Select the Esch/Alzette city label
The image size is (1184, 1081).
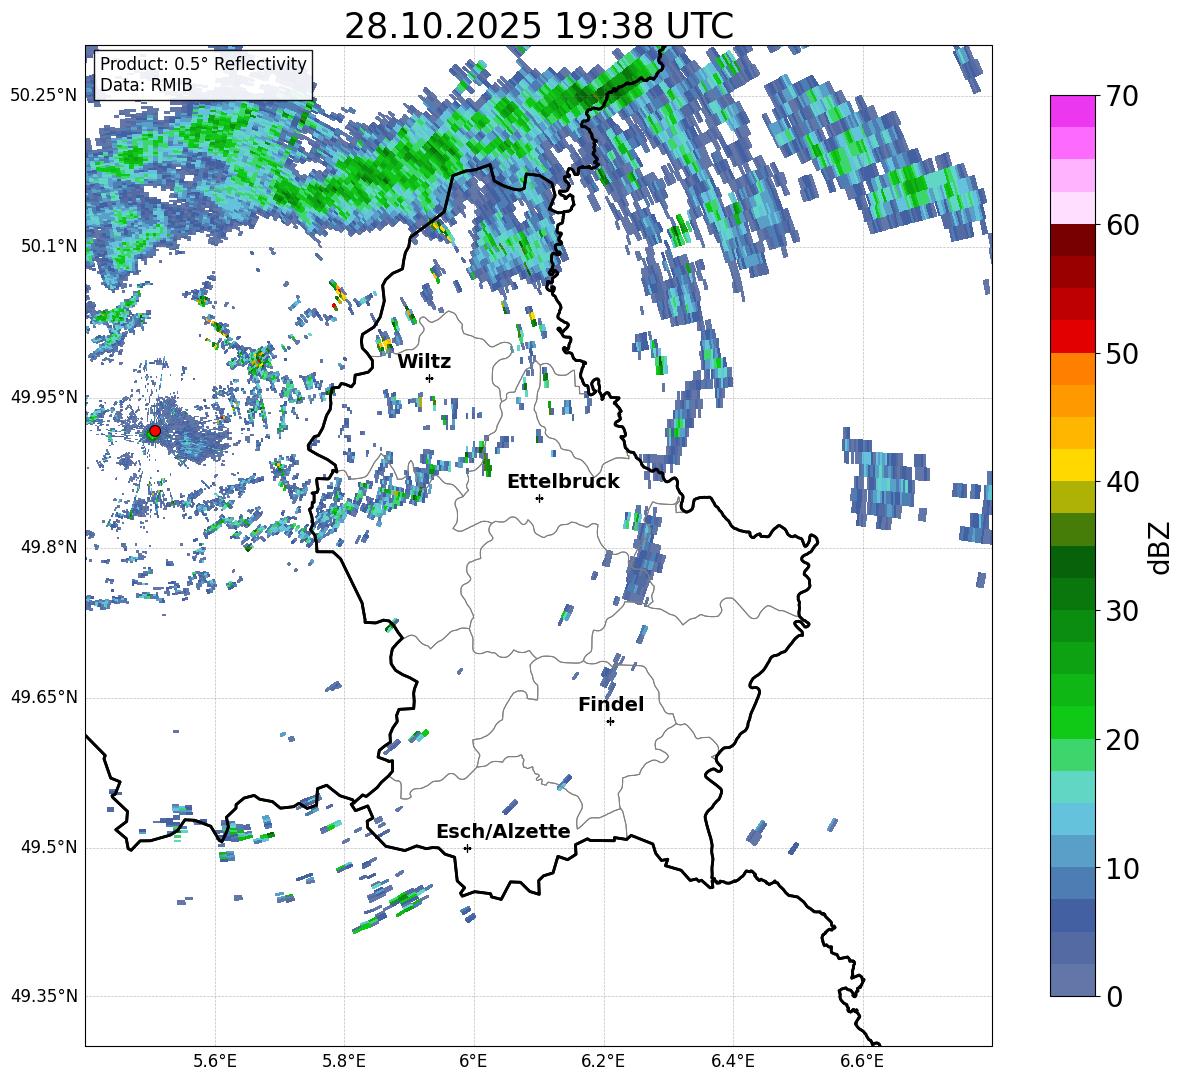[x=504, y=831]
